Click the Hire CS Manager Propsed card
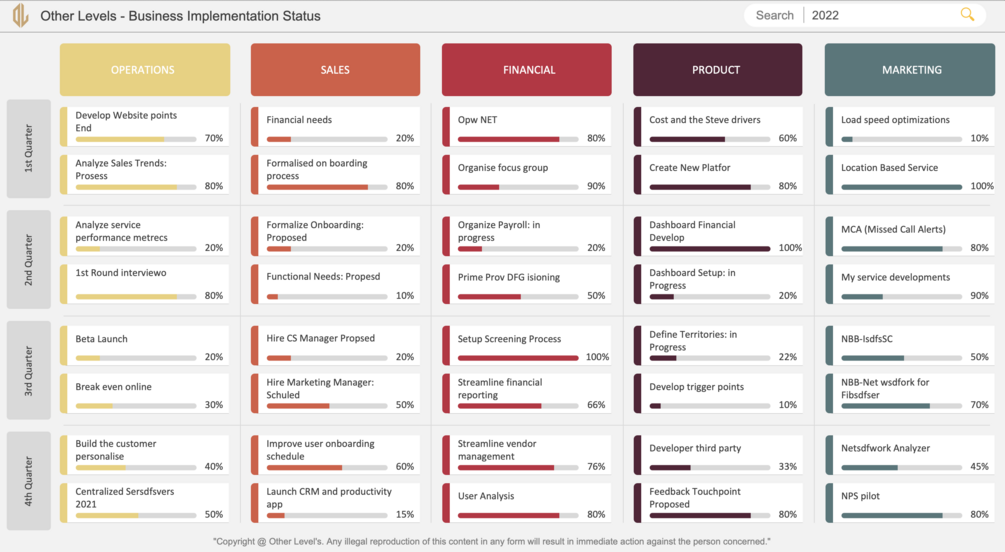 [335, 346]
